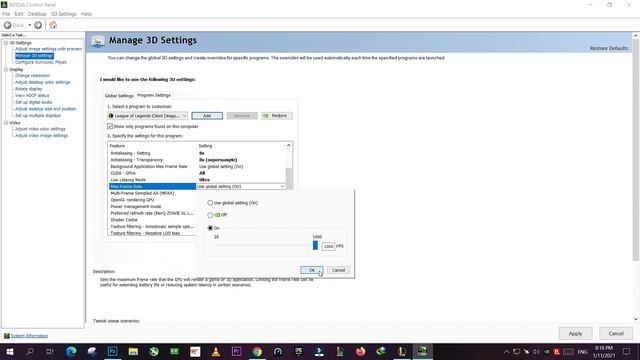Click red tray icon in system tray
This screenshot has width=640, height=360.
pyautogui.click(x=556, y=352)
